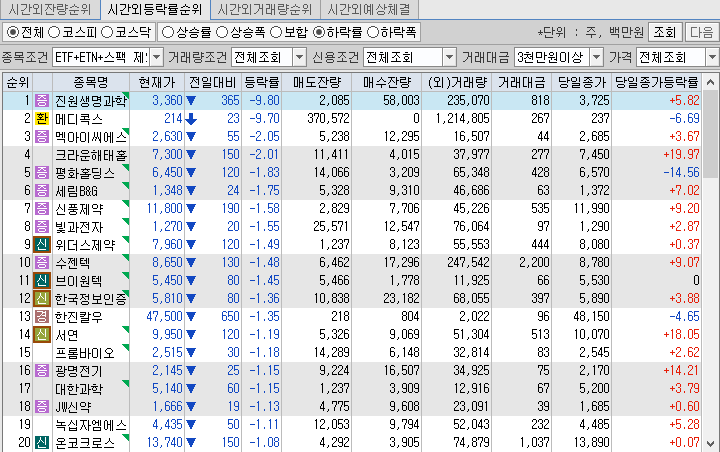Viewport: 720px width, 452px height.
Task: Click the 증 badge next to 평화홀딩스
Action: click(x=42, y=172)
